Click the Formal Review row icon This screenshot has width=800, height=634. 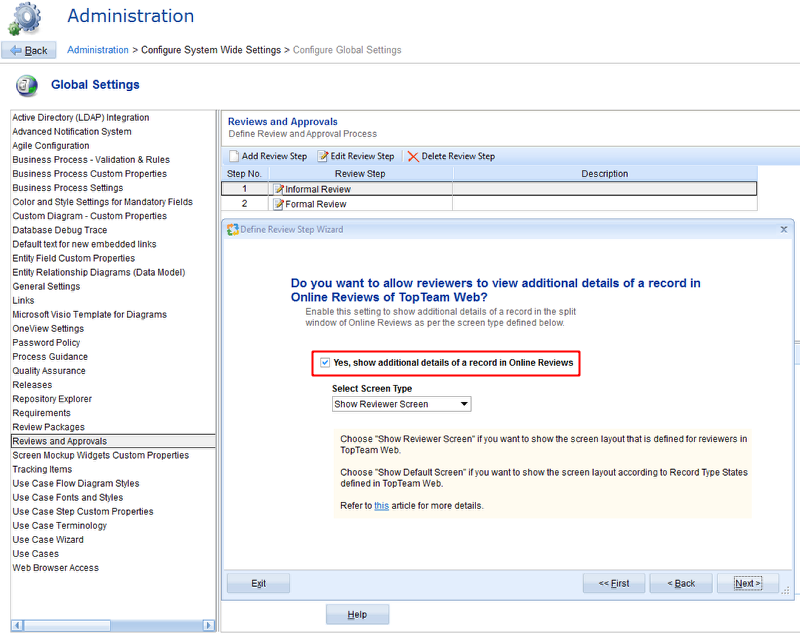[279, 204]
